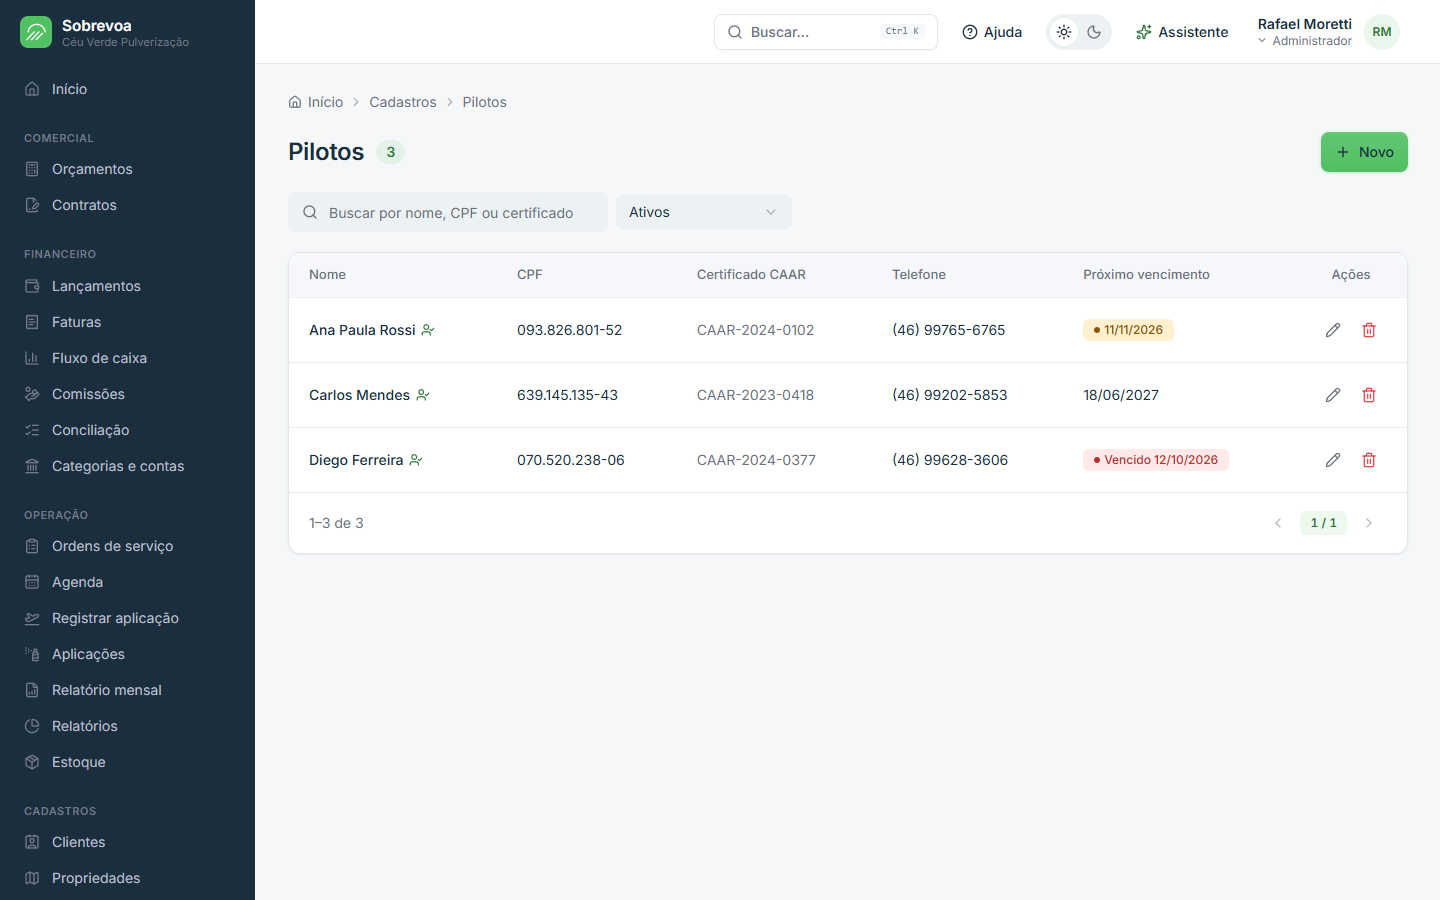Click the 11/11/2026 expiry badge
1440x900 pixels.
pos(1128,330)
